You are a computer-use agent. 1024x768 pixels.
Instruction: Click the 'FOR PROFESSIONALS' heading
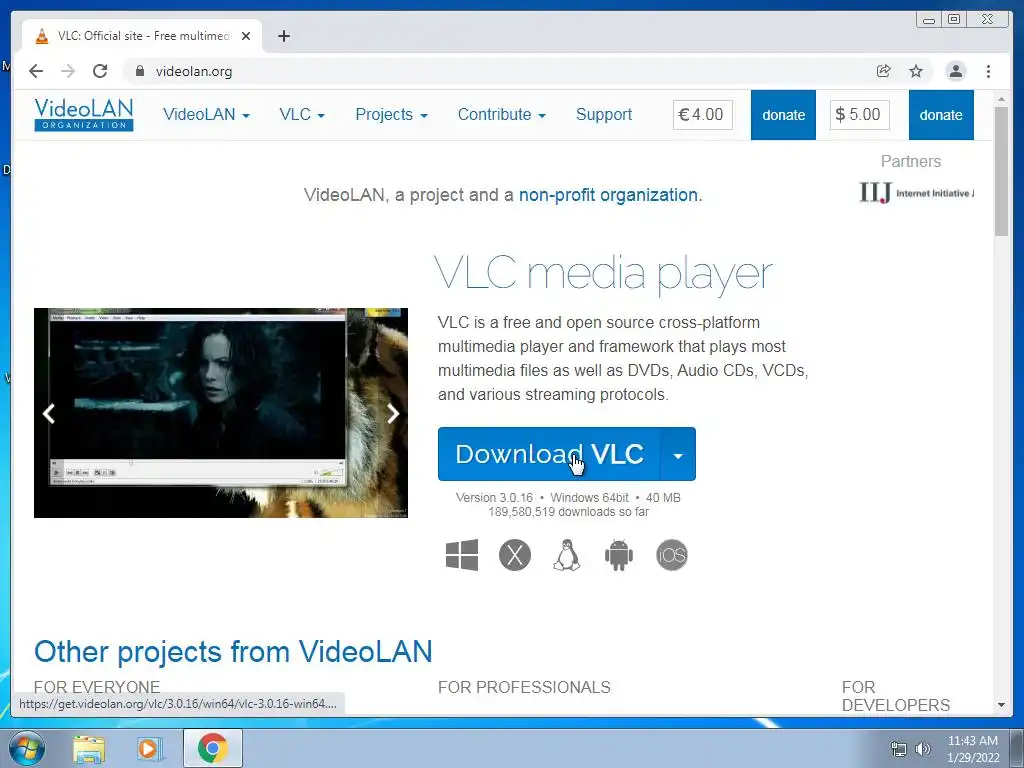tap(524, 687)
